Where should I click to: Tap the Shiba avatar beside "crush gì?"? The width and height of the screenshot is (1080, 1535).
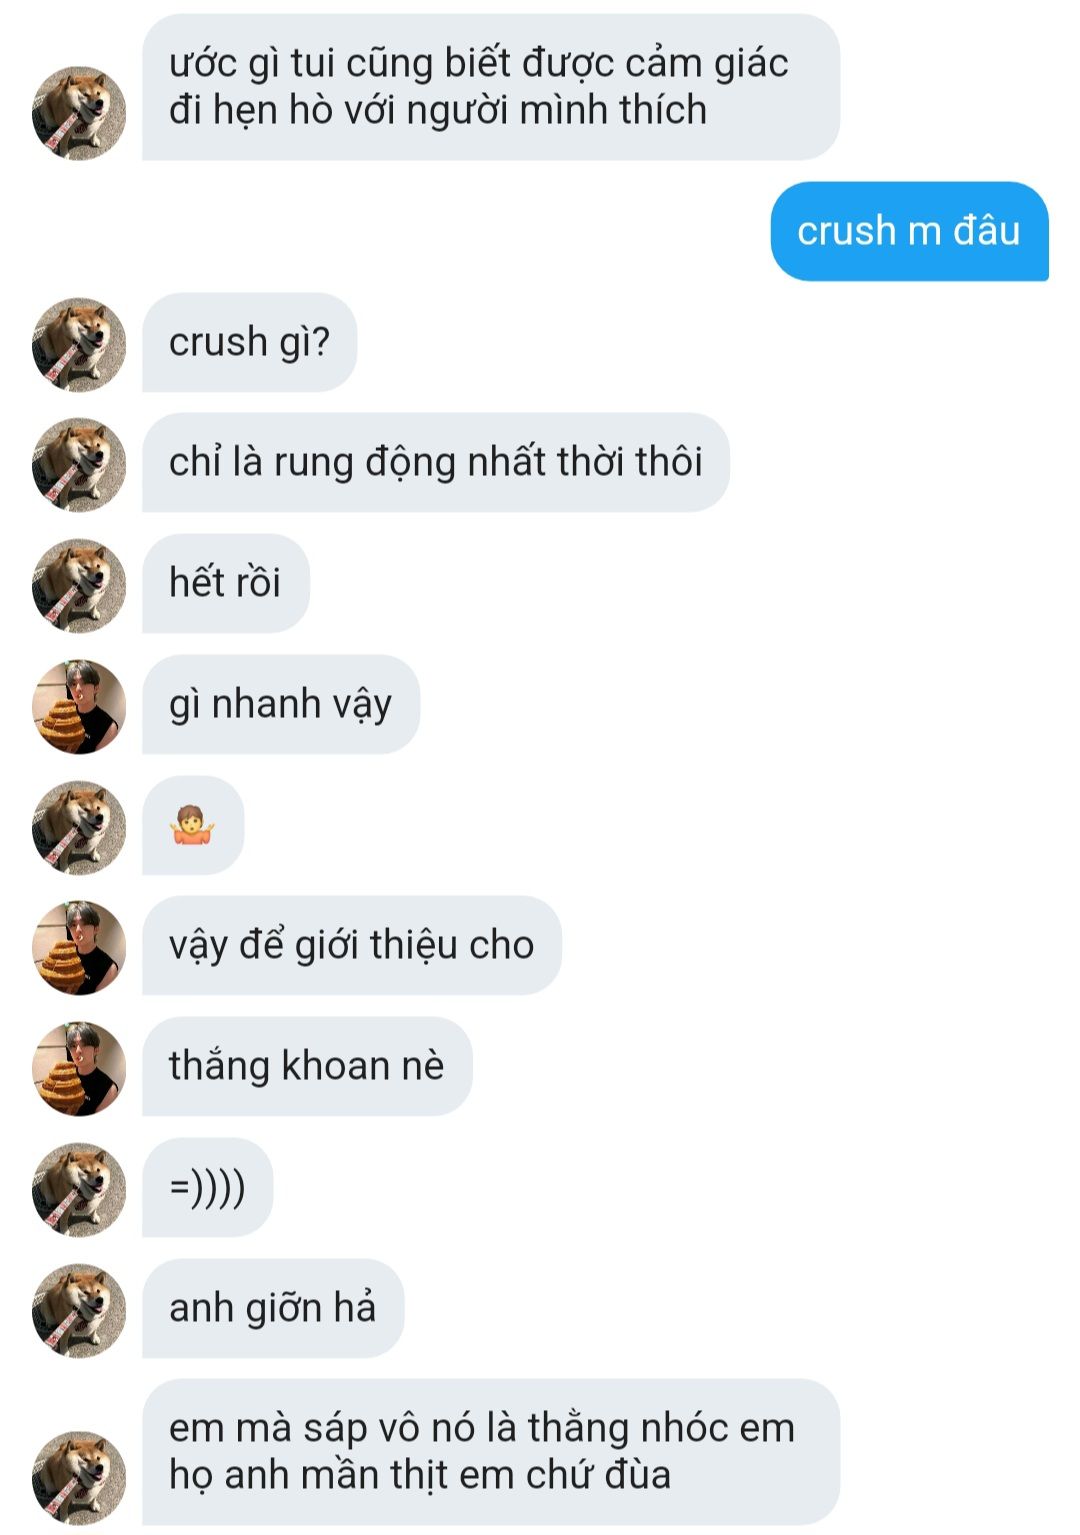79,344
